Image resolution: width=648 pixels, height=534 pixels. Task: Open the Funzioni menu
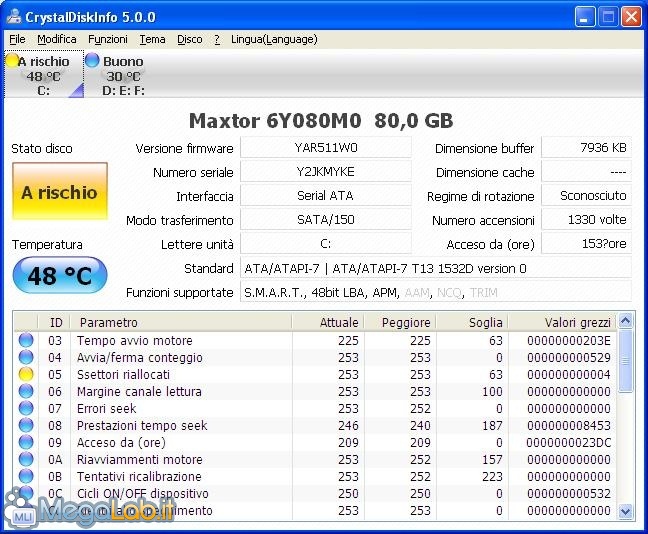[108, 39]
